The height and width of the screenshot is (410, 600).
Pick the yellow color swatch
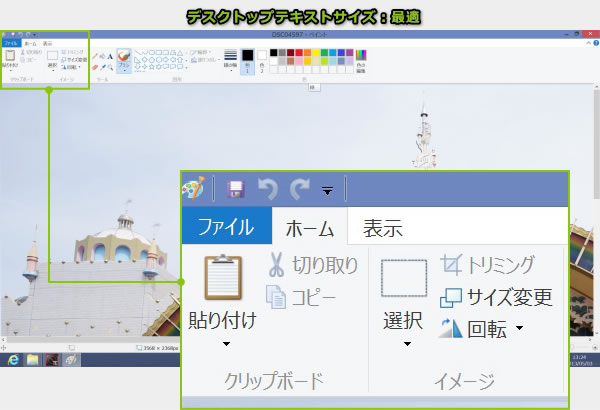pyautogui.click(x=316, y=53)
